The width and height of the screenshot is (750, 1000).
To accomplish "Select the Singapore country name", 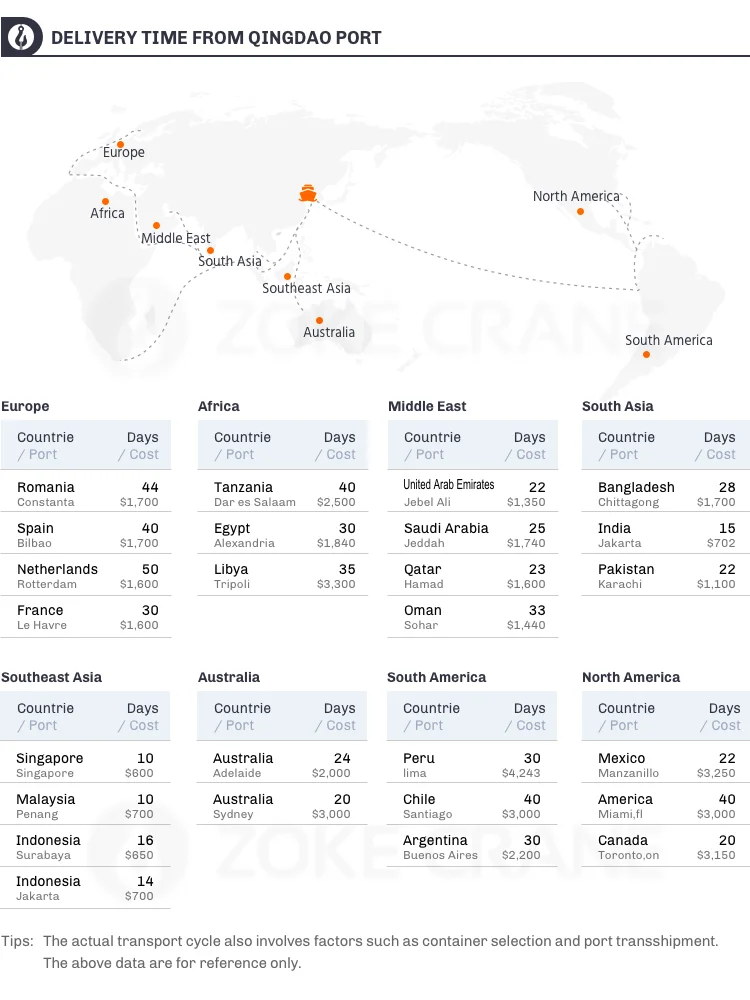I will tap(50, 758).
